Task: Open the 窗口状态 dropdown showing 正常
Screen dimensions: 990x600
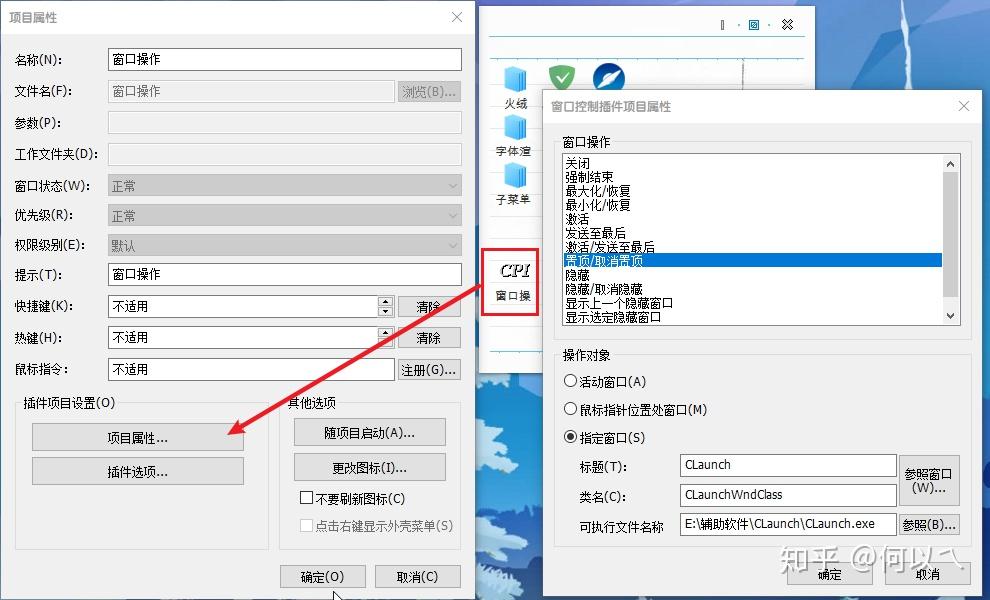Action: [453, 185]
